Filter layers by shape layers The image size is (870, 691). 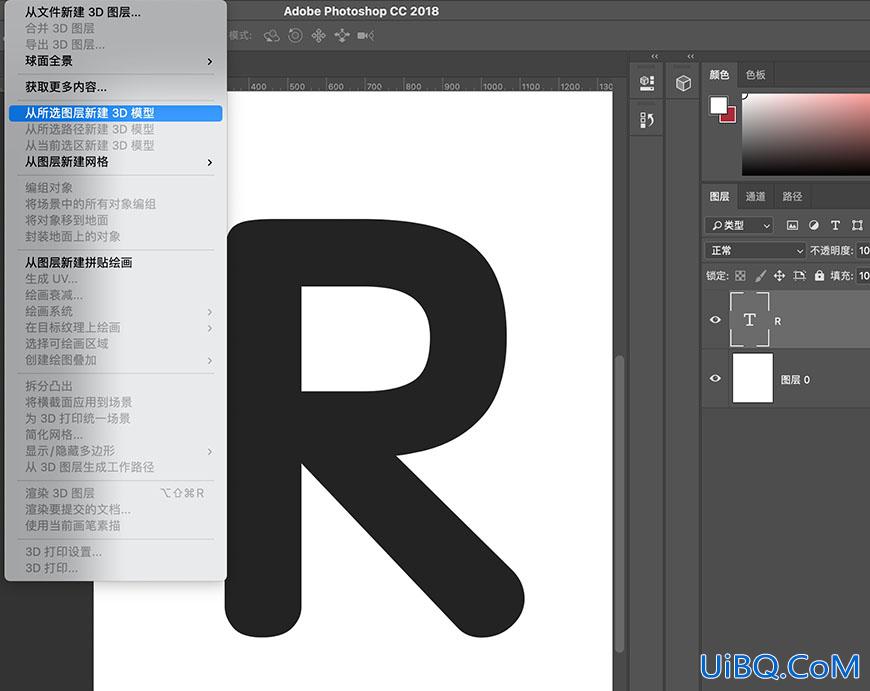click(x=857, y=225)
